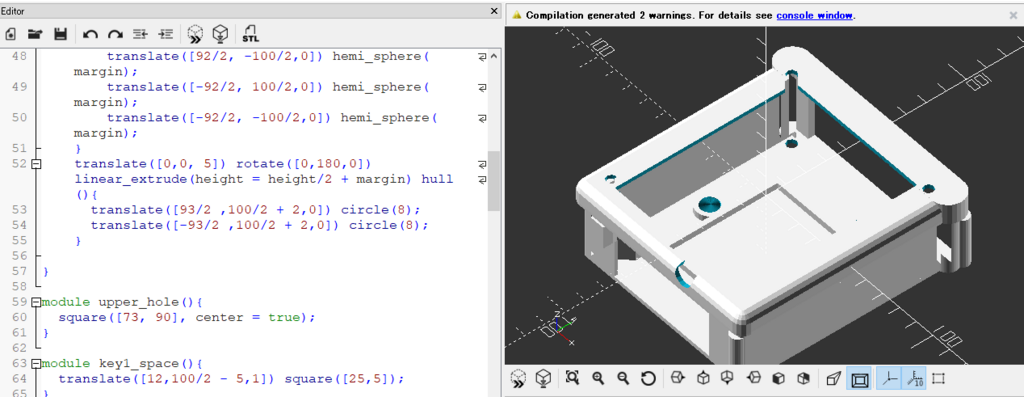Open a file using the folder icon

click(x=35, y=34)
